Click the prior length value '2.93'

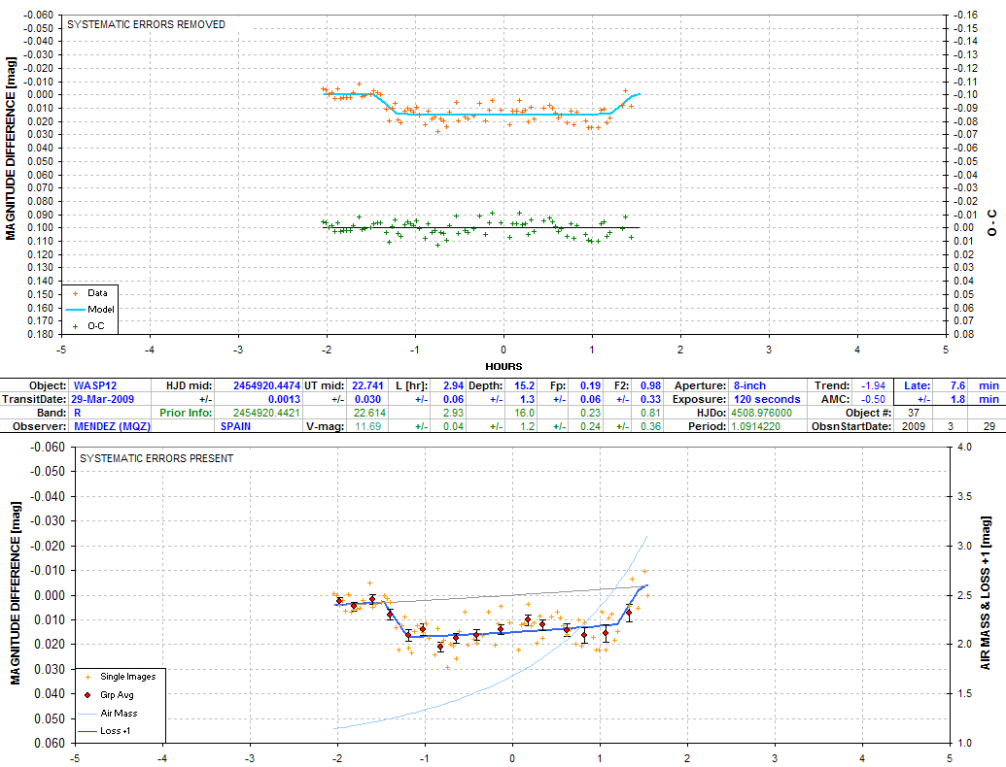(x=453, y=413)
